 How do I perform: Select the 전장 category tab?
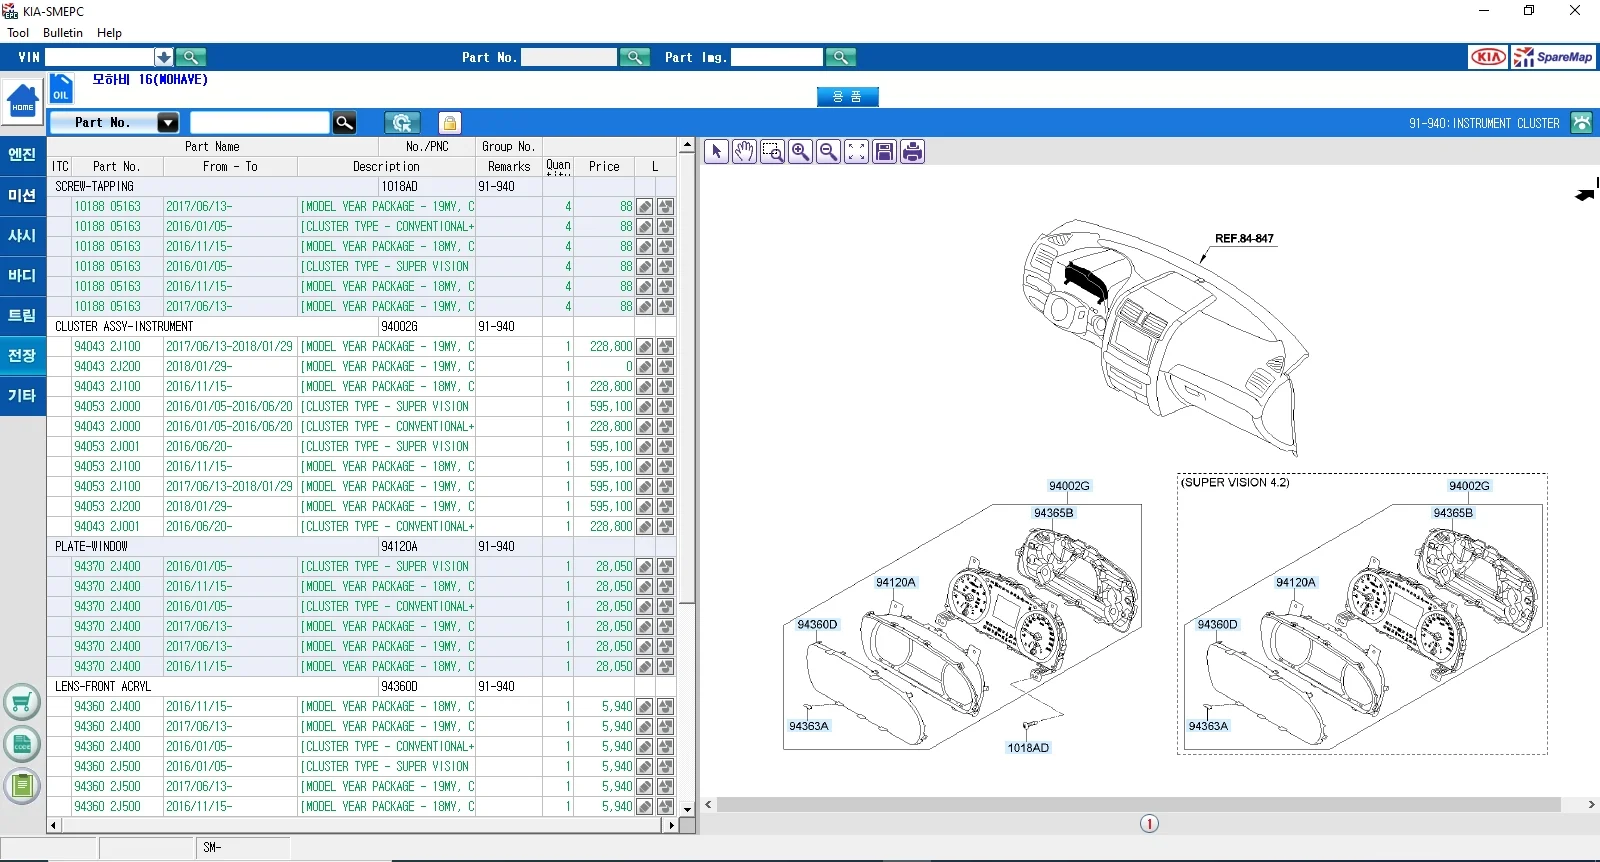[22, 356]
